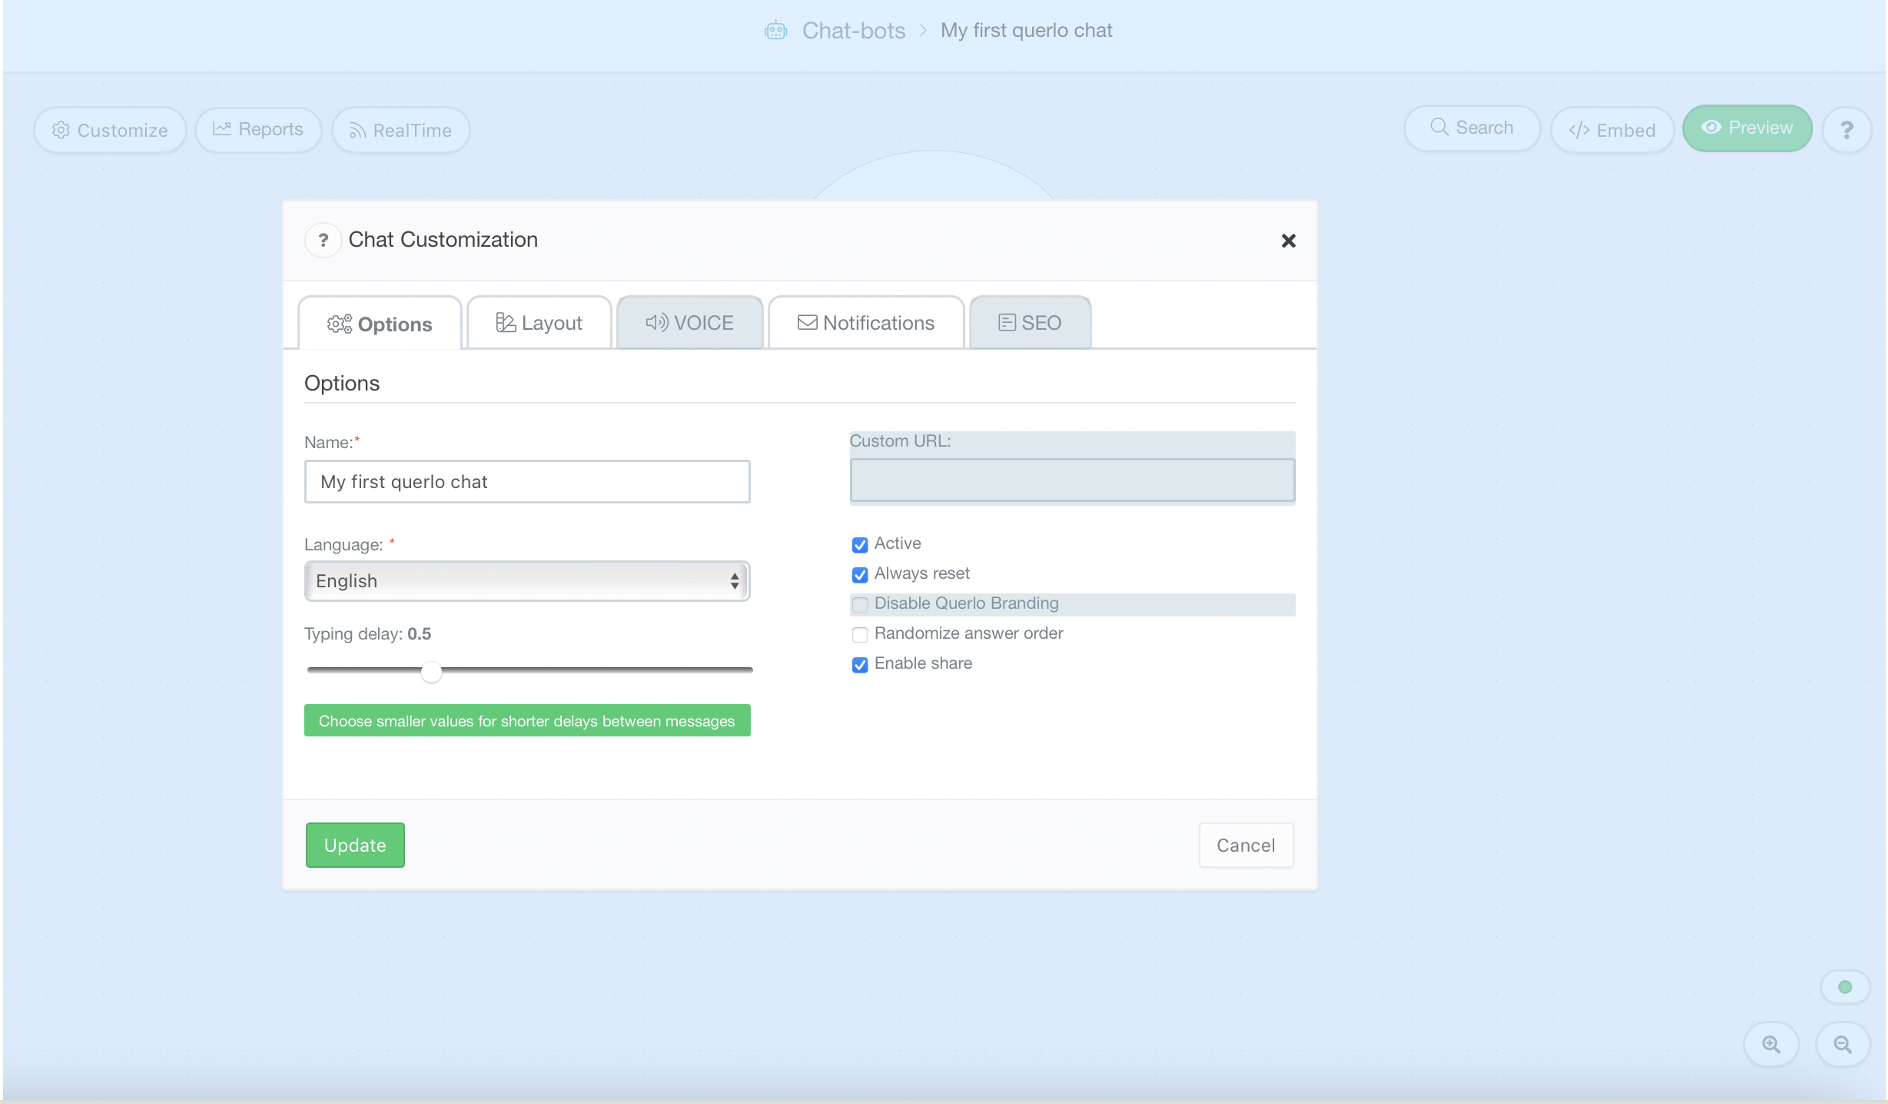
Task: Click the chatbot robot icon in breadcrumb
Action: tap(777, 30)
